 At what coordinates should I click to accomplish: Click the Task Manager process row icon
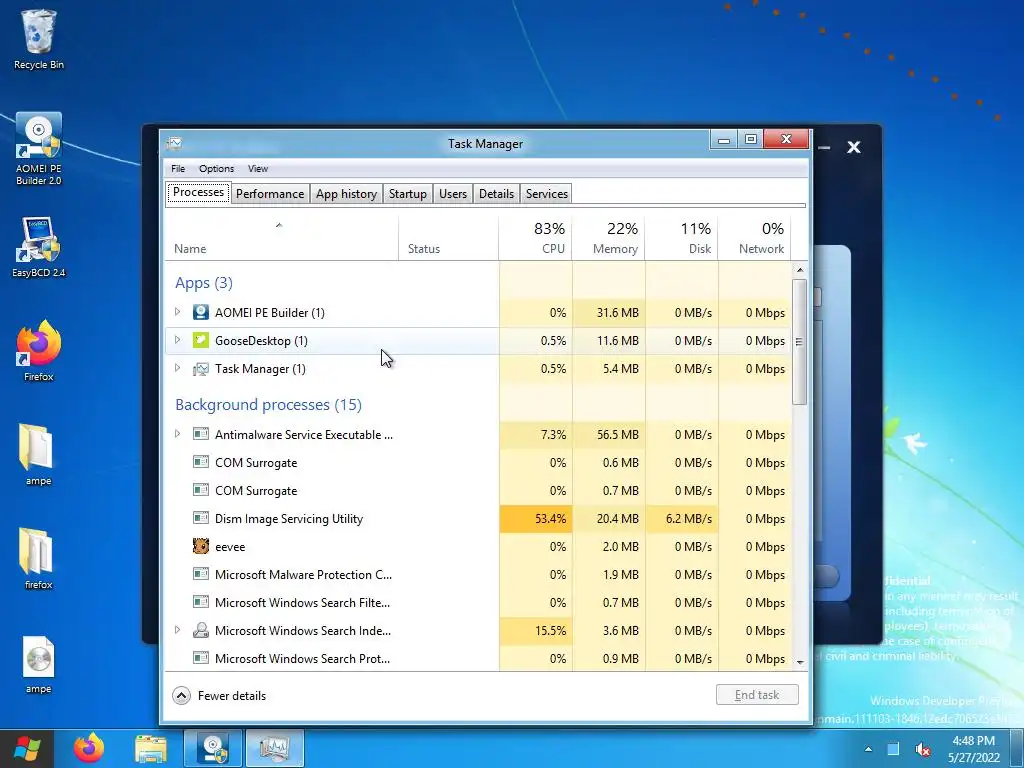pos(200,369)
